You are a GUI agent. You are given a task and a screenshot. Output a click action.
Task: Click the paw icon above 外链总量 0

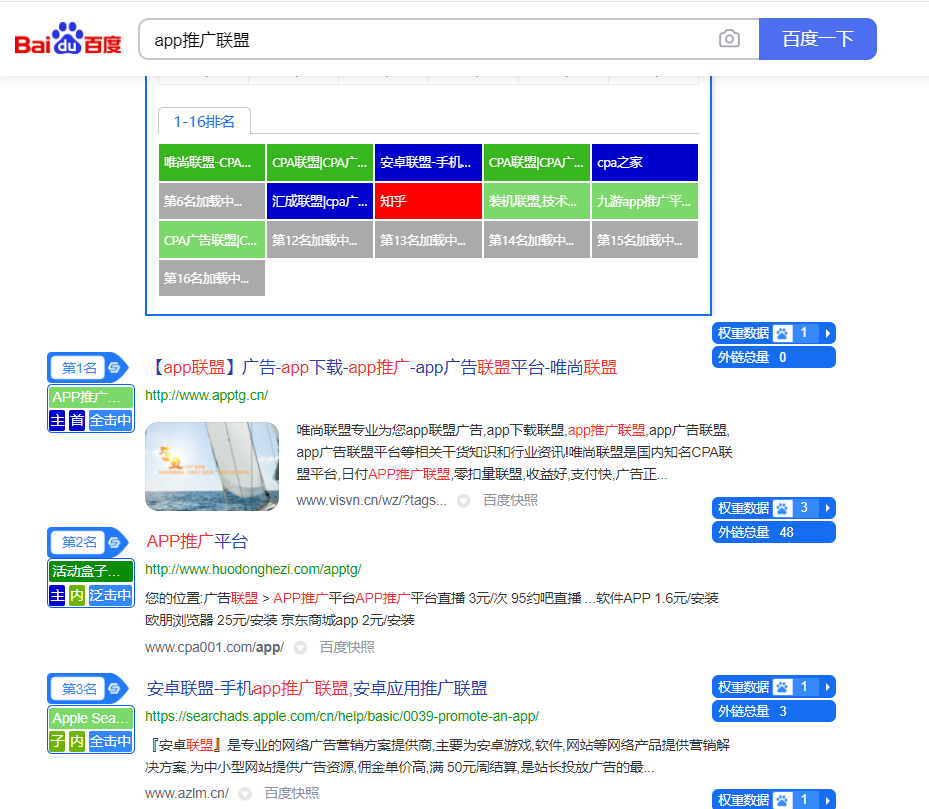pyautogui.click(x=782, y=333)
